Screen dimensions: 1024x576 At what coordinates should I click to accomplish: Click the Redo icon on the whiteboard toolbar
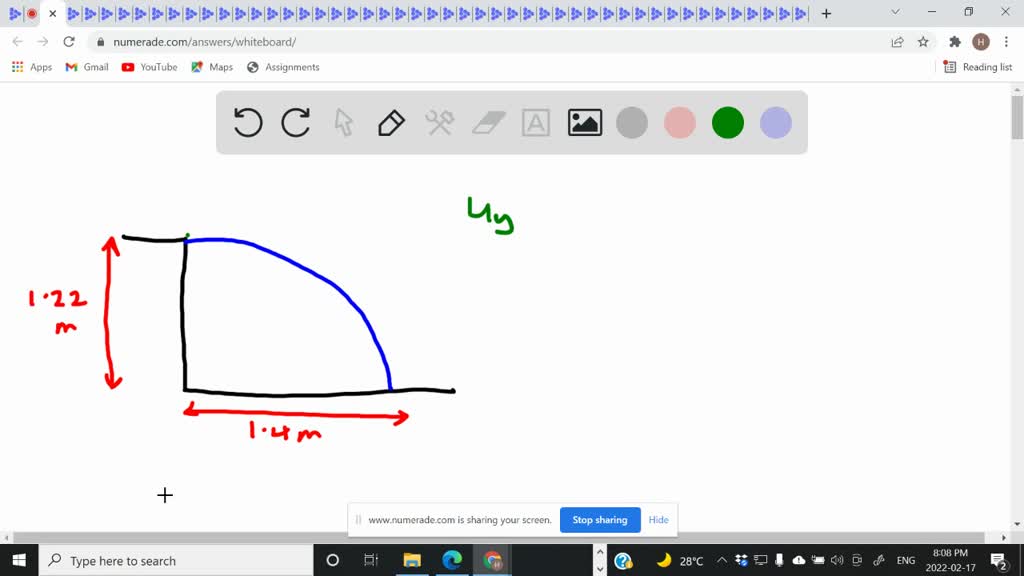pyautogui.click(x=296, y=122)
